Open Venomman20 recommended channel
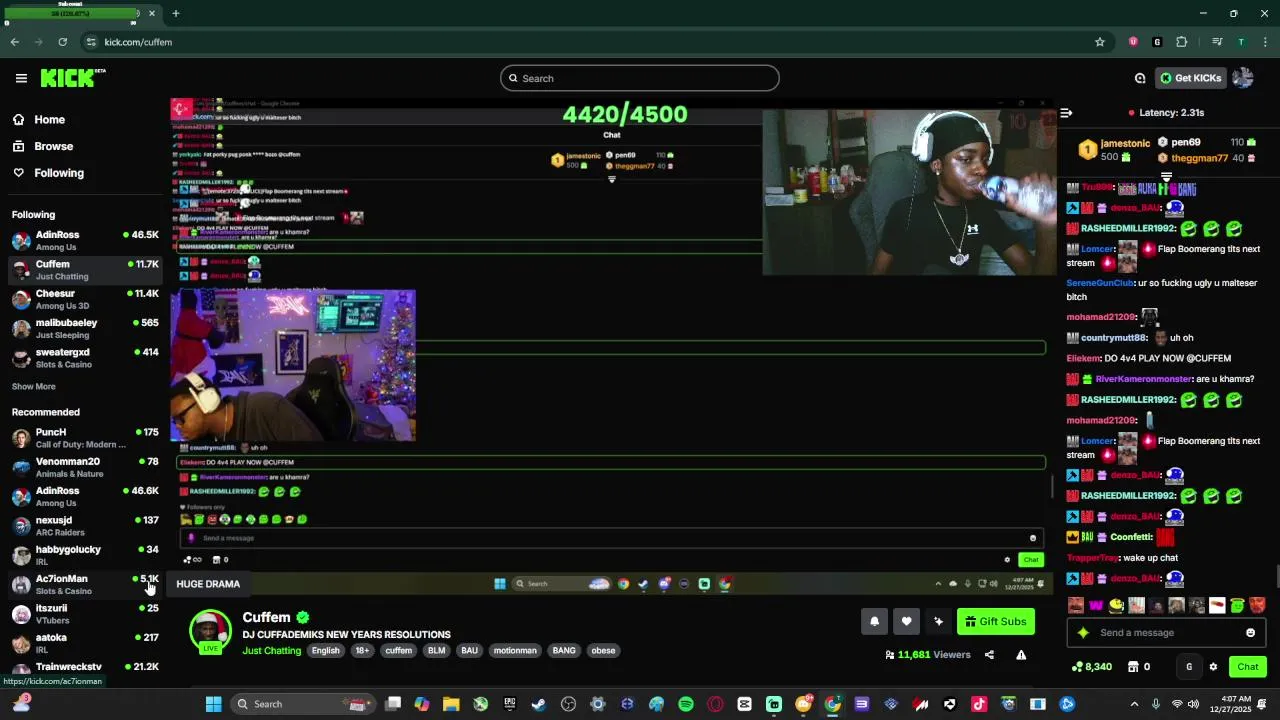The height and width of the screenshot is (720, 1280). click(85, 467)
